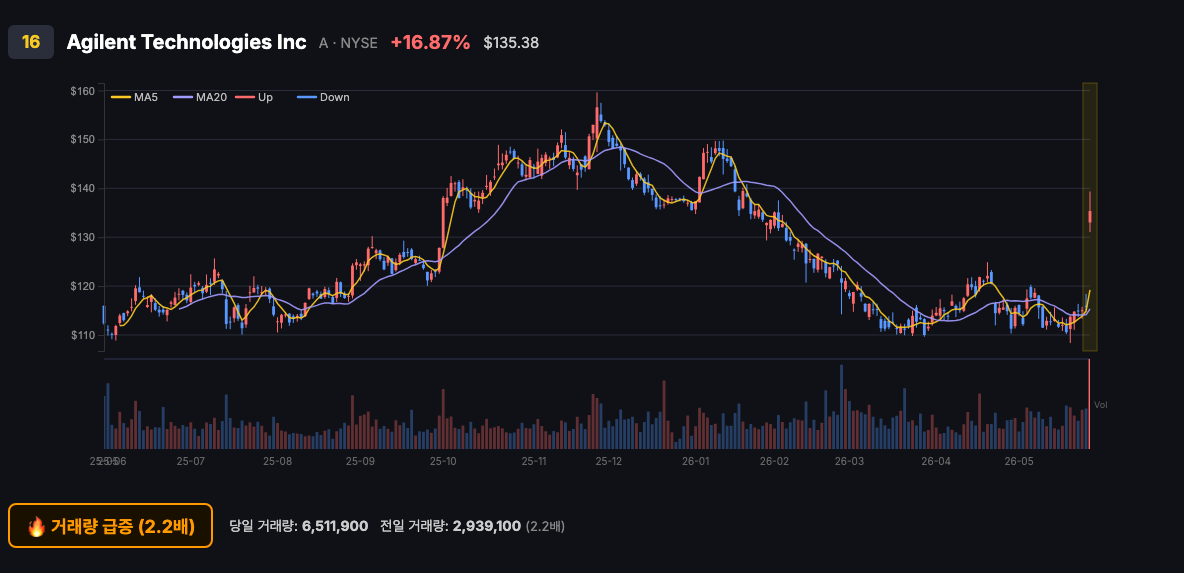Click the Vol label beside volume chart
The width and height of the screenshot is (1184, 573).
click(x=1100, y=405)
